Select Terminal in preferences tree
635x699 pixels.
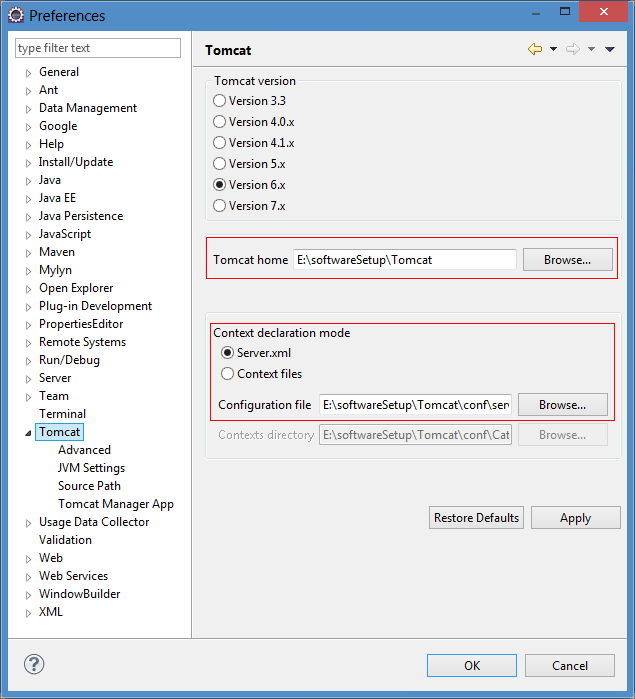(x=62, y=414)
